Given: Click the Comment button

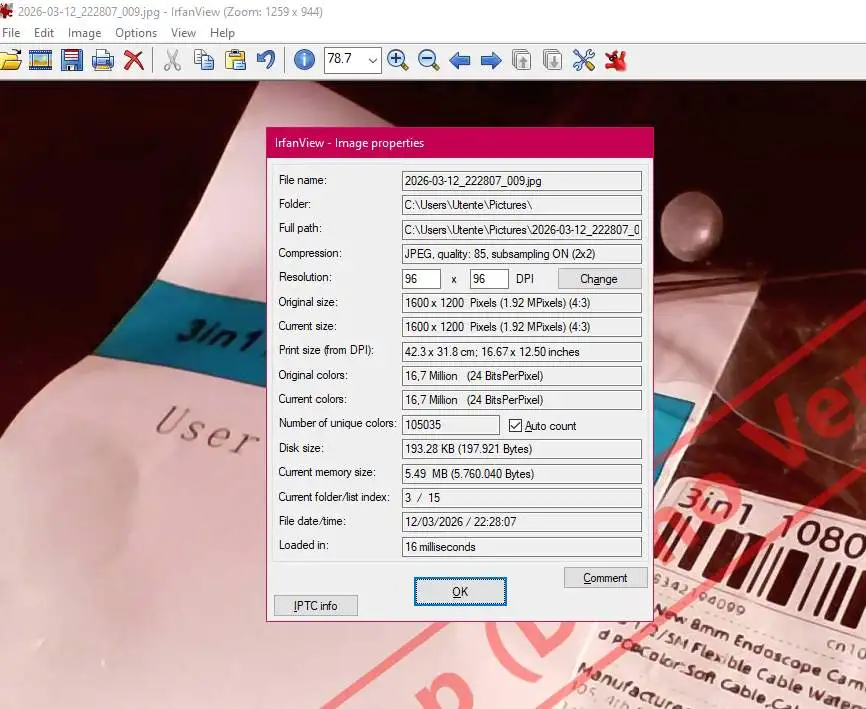Looking at the screenshot, I should click(x=605, y=578).
